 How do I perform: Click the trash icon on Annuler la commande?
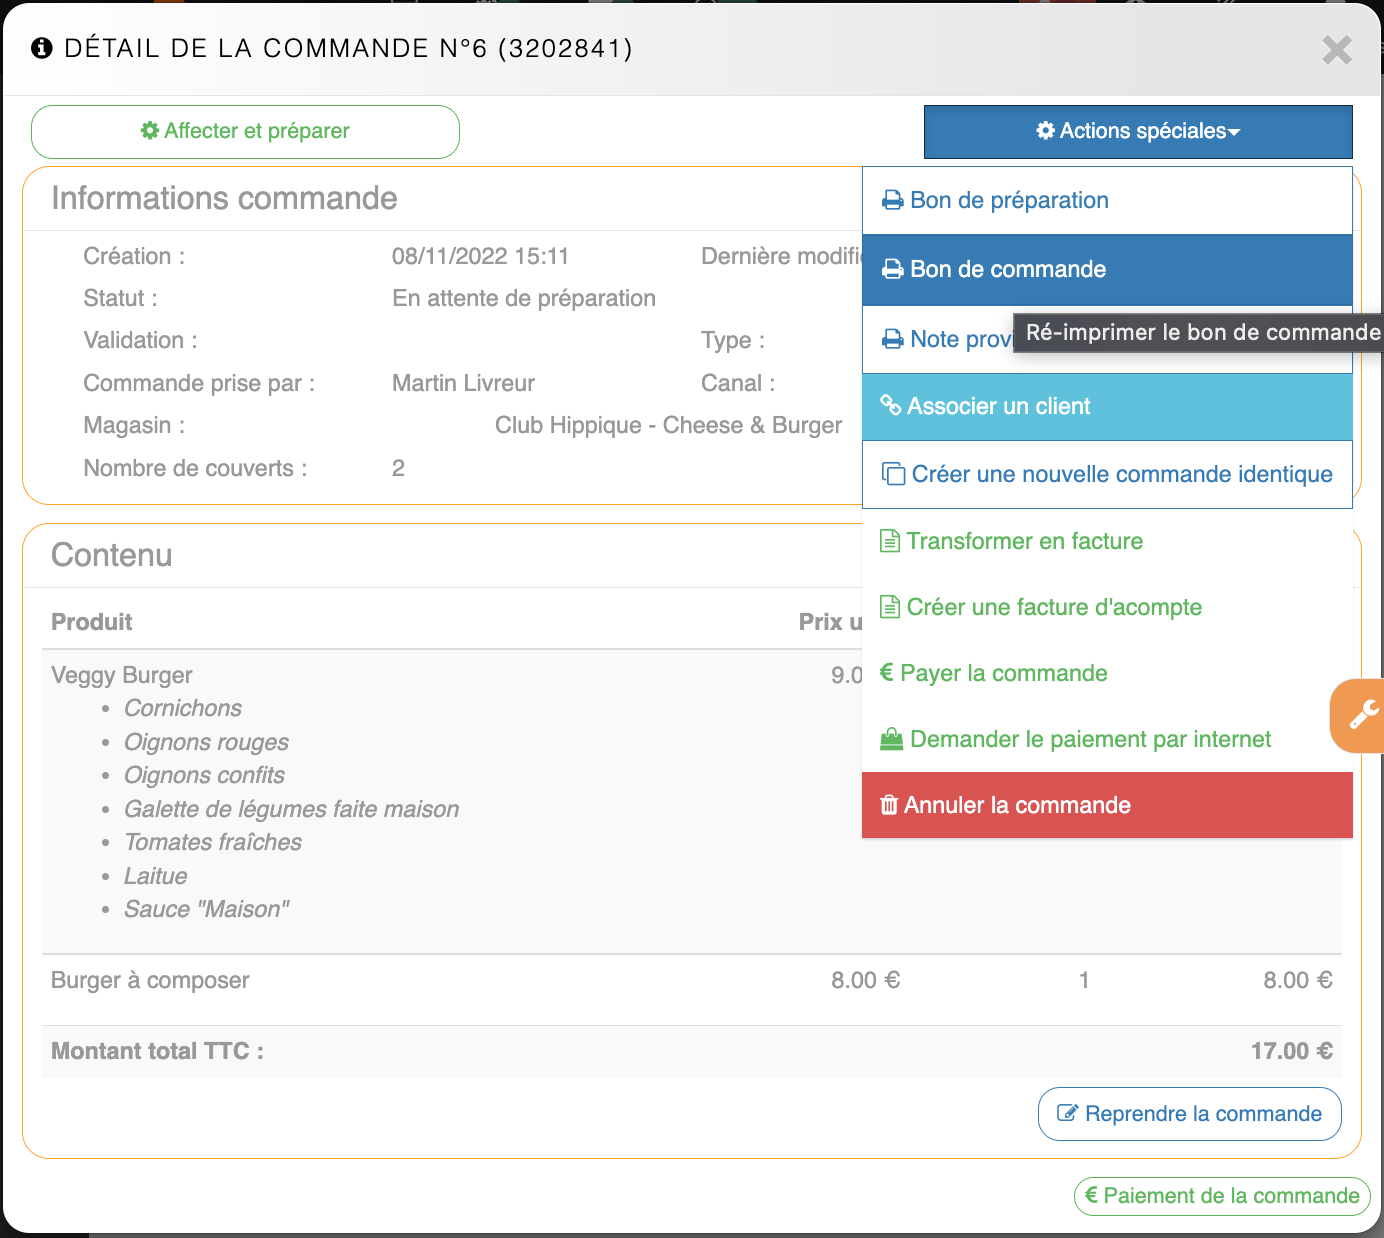point(888,805)
